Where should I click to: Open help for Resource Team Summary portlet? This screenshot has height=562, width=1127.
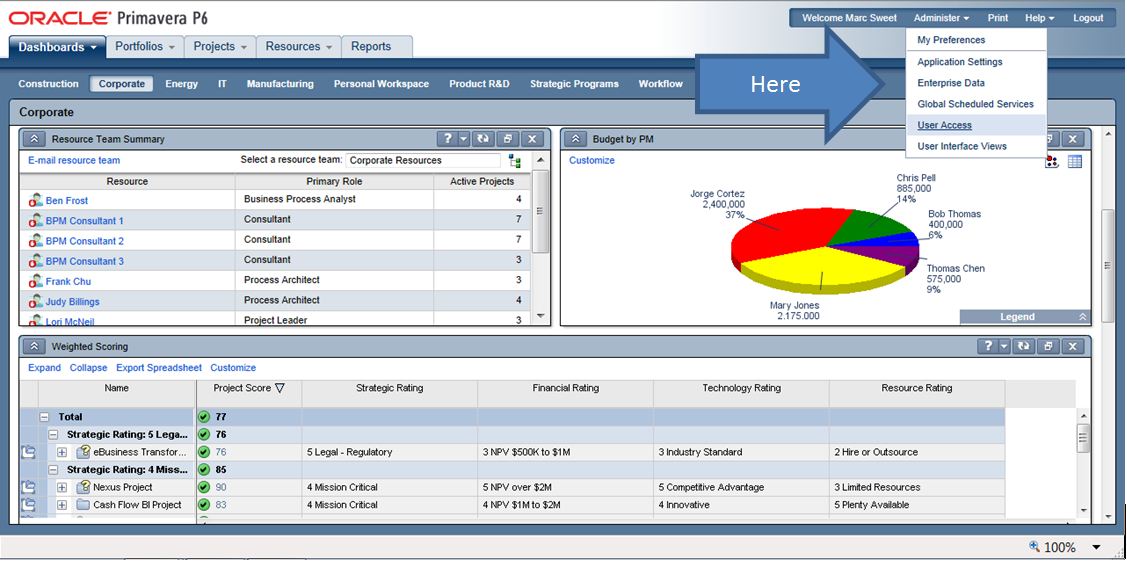448,139
